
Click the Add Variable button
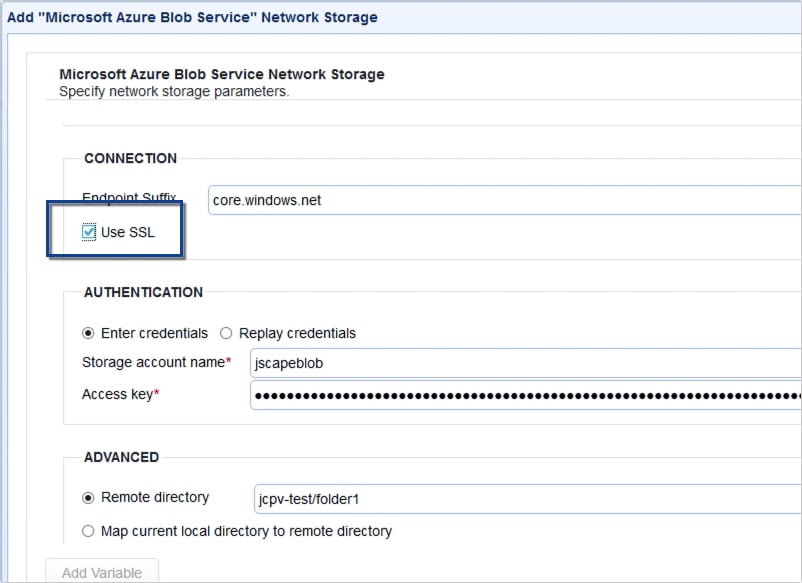coord(100,571)
